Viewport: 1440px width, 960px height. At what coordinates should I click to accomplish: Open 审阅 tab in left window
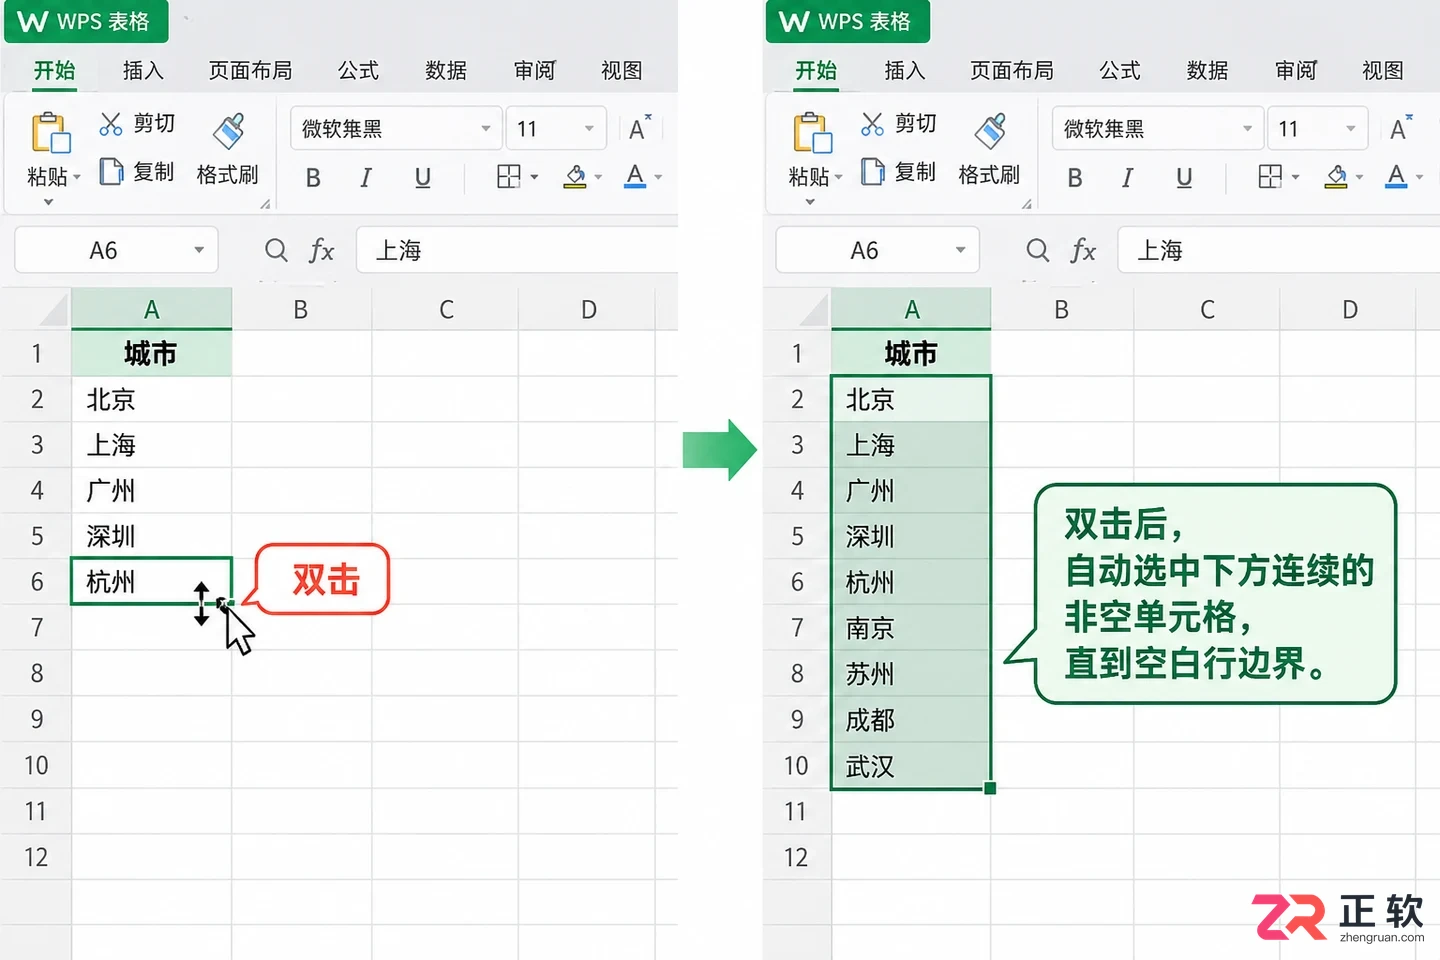coord(534,70)
